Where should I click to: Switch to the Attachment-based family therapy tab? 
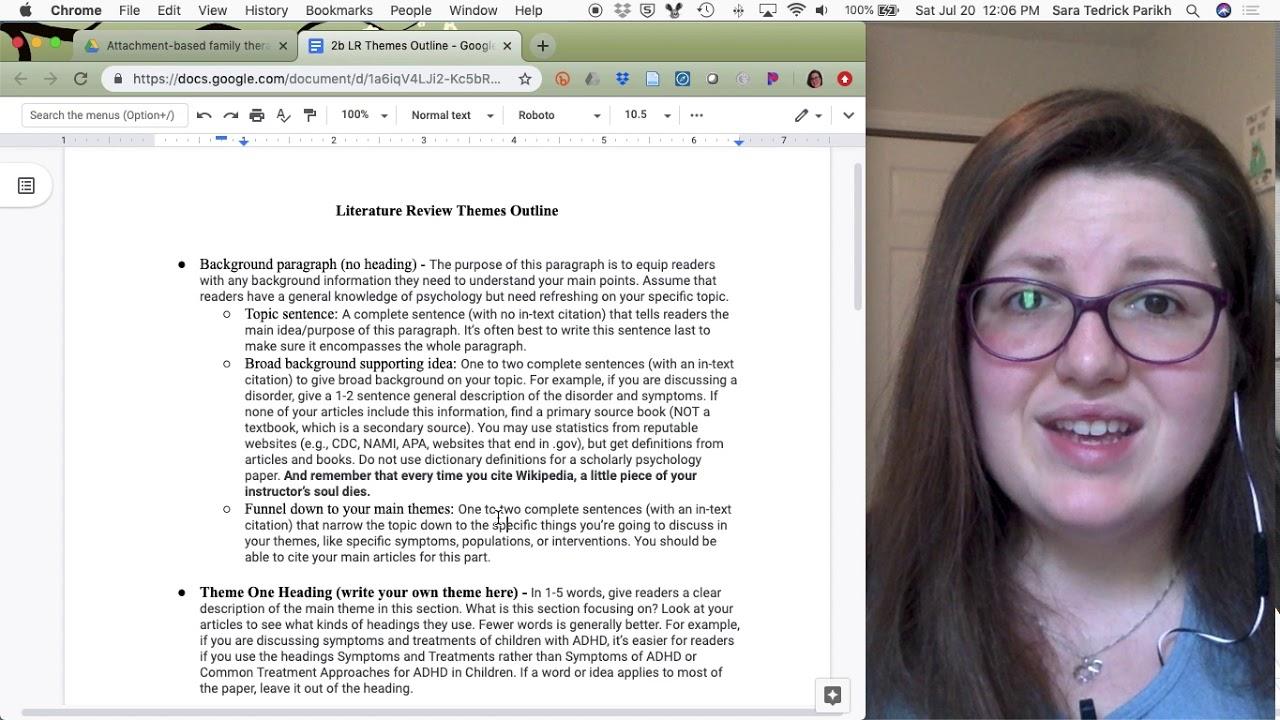coord(186,46)
